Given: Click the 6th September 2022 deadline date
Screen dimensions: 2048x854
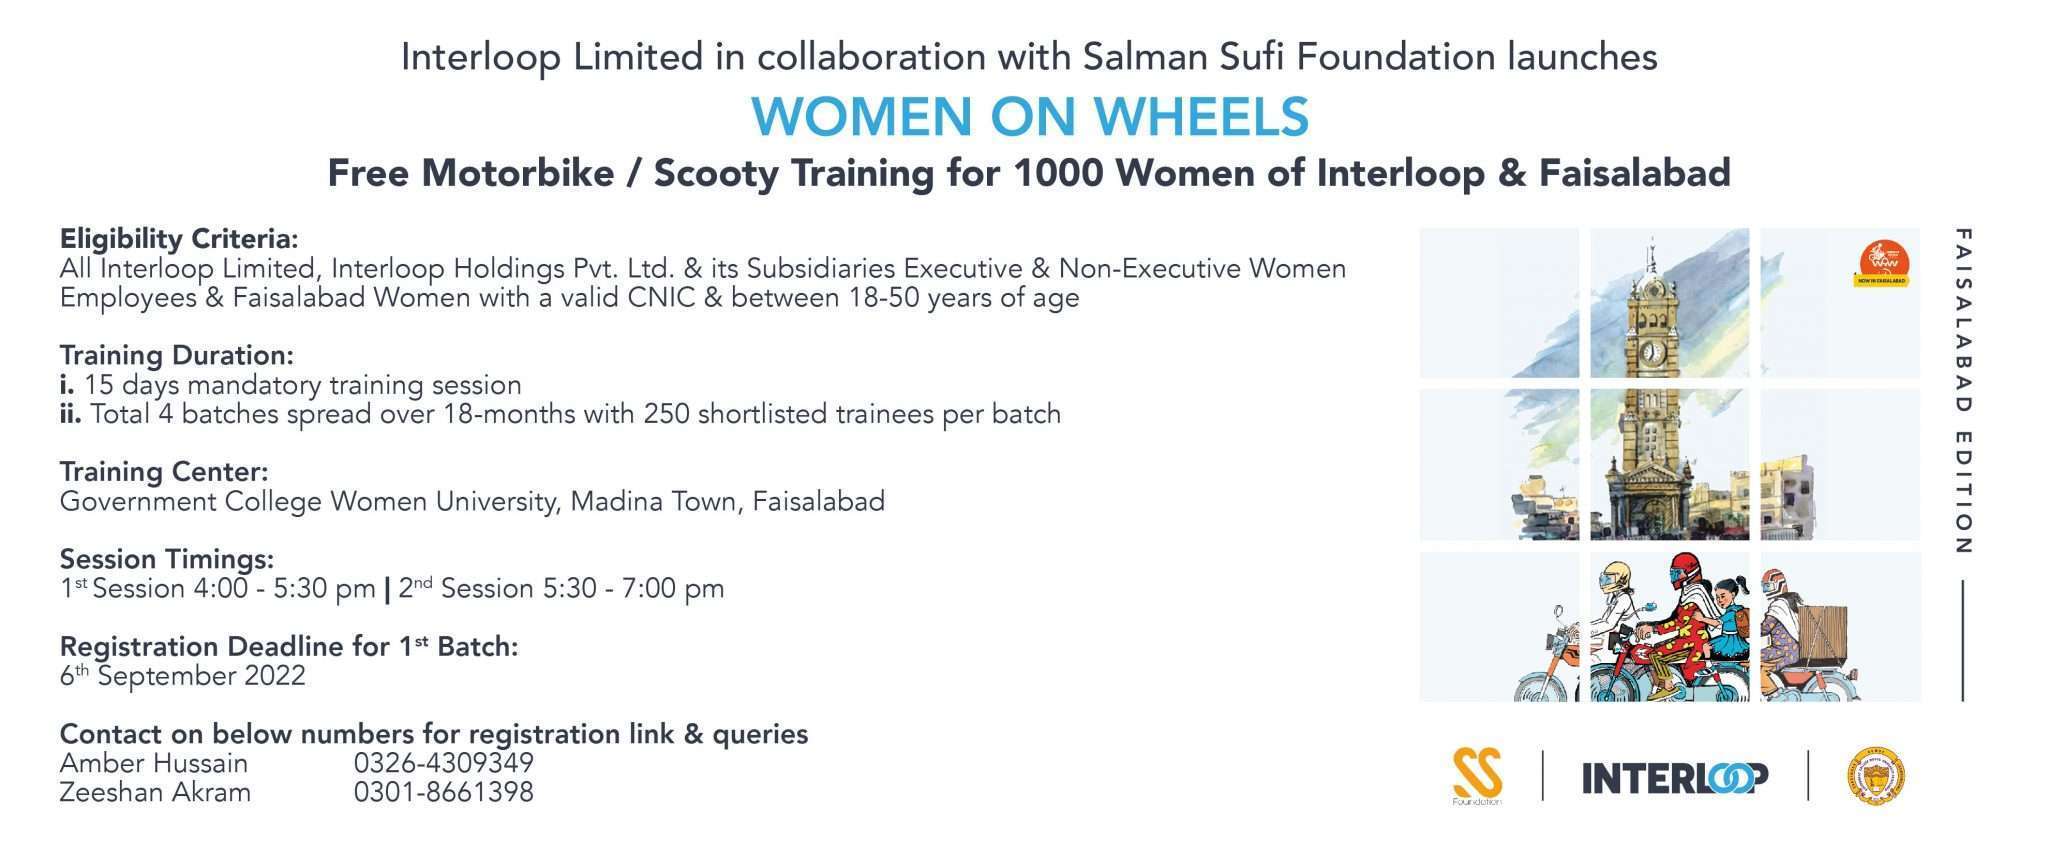Looking at the screenshot, I should [182, 676].
